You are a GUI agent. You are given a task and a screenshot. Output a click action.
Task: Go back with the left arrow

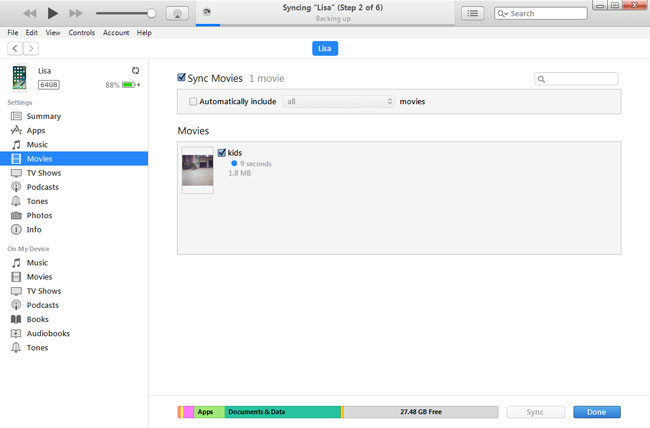pyautogui.click(x=15, y=49)
